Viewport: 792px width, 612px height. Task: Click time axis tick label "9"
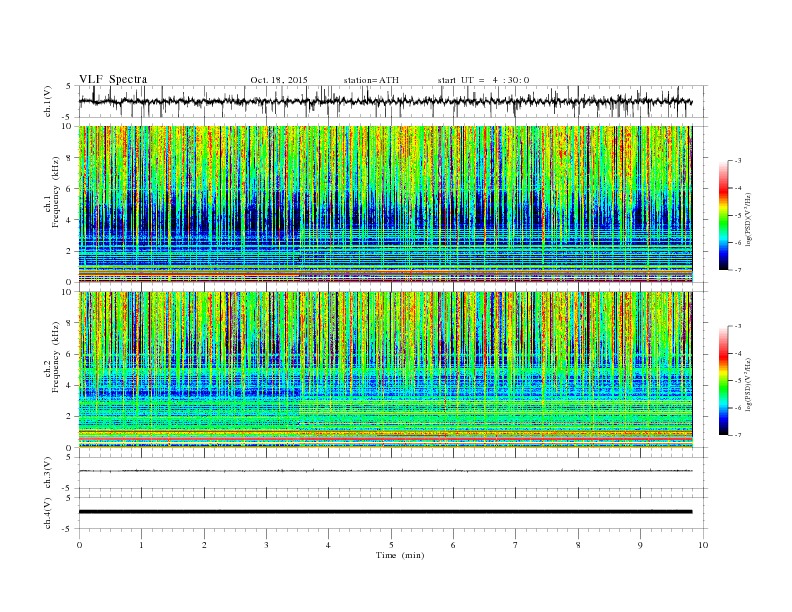[640, 545]
